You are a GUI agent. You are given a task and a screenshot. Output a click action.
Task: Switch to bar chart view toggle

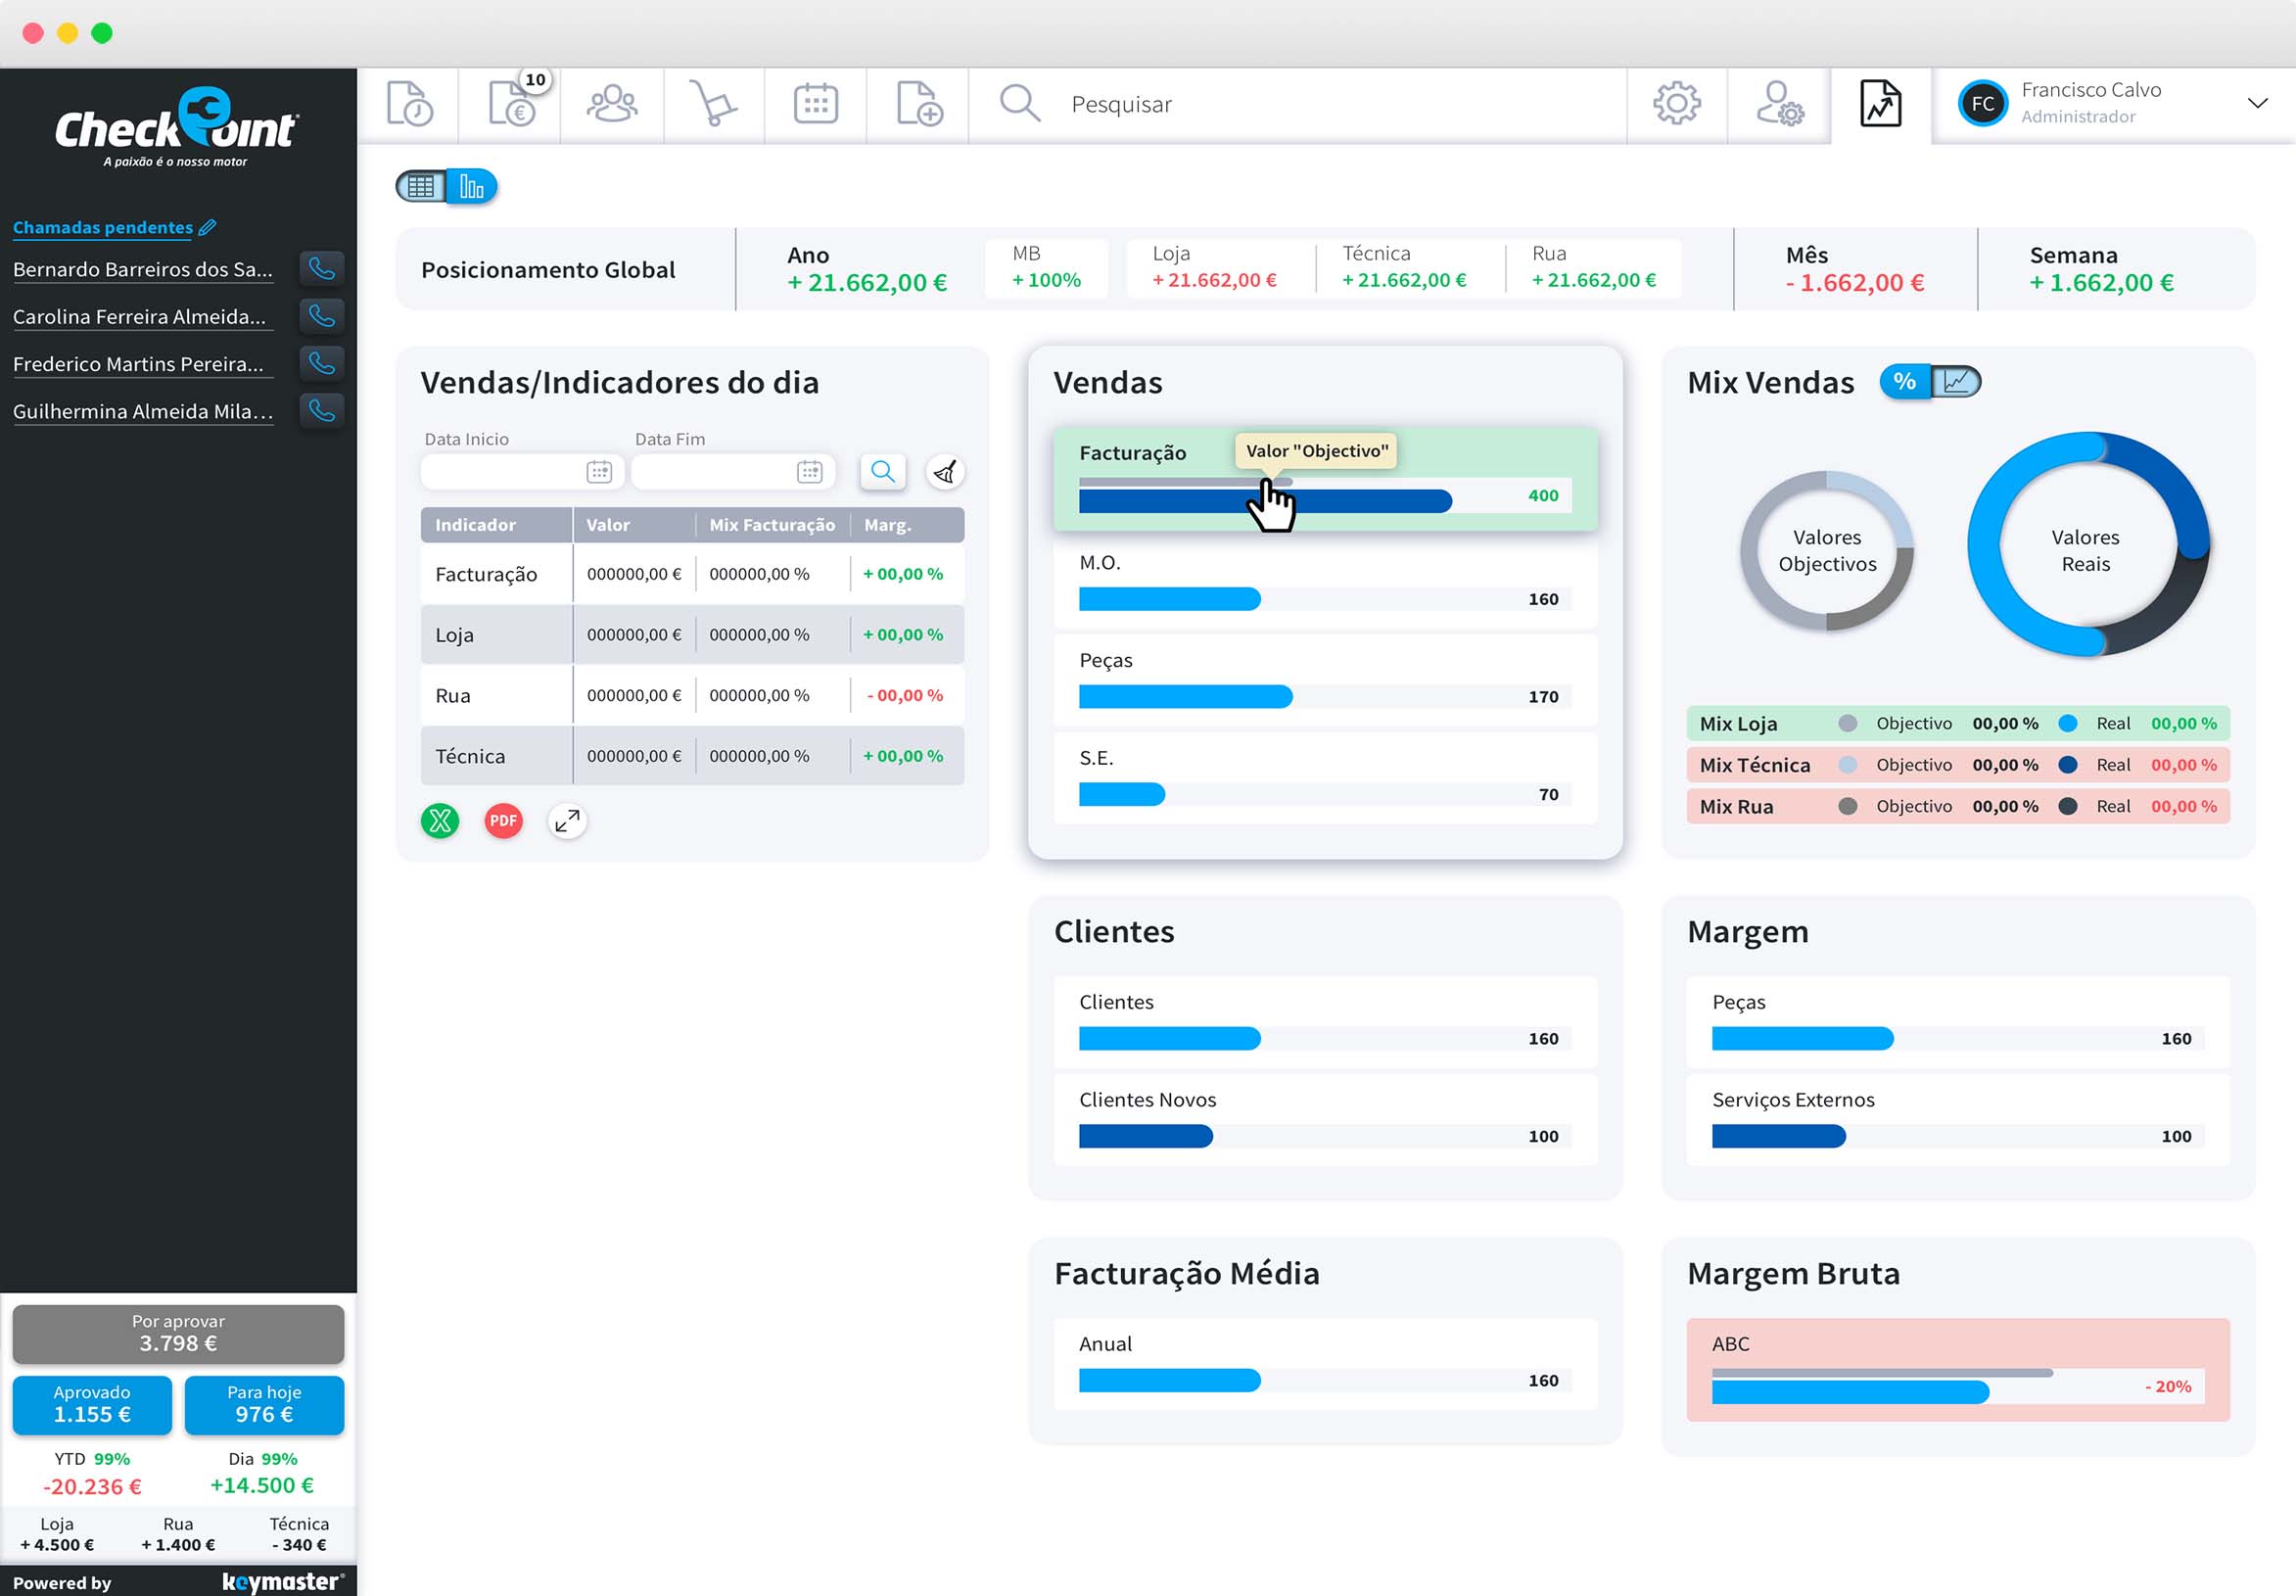pos(471,187)
